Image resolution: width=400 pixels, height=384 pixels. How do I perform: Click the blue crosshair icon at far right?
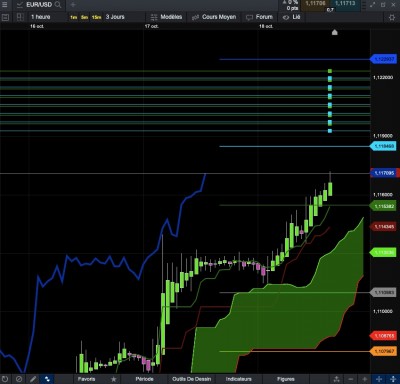pyautogui.click(x=393, y=379)
